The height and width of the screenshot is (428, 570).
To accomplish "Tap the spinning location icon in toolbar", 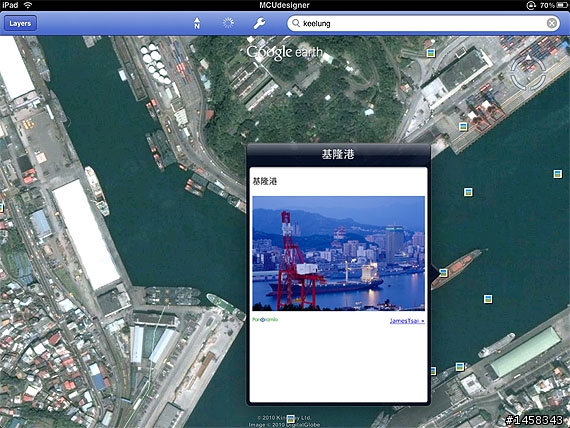I will [x=228, y=23].
